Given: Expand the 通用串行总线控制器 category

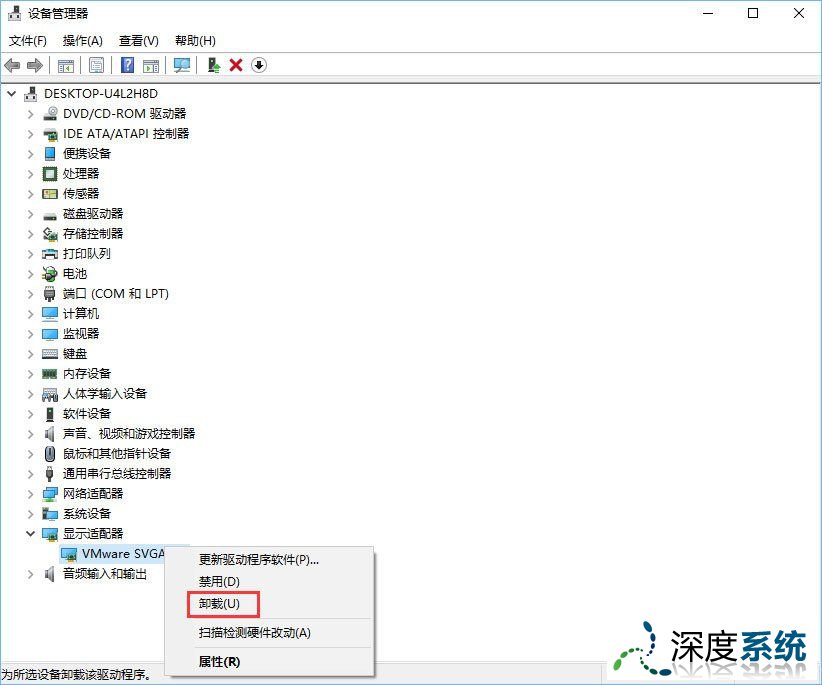Looking at the screenshot, I should tap(30, 474).
